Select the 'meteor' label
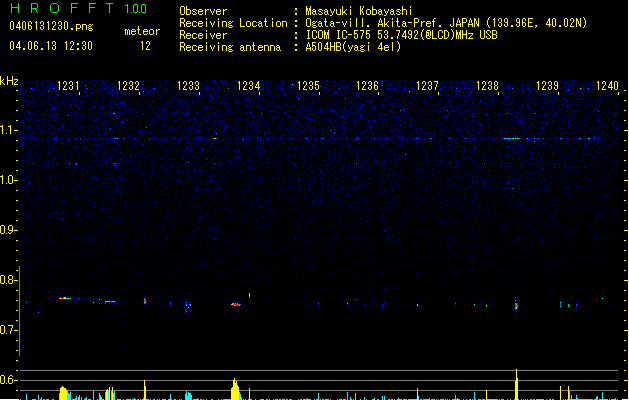Viewport: 629px width, 400px height. pyautogui.click(x=142, y=31)
